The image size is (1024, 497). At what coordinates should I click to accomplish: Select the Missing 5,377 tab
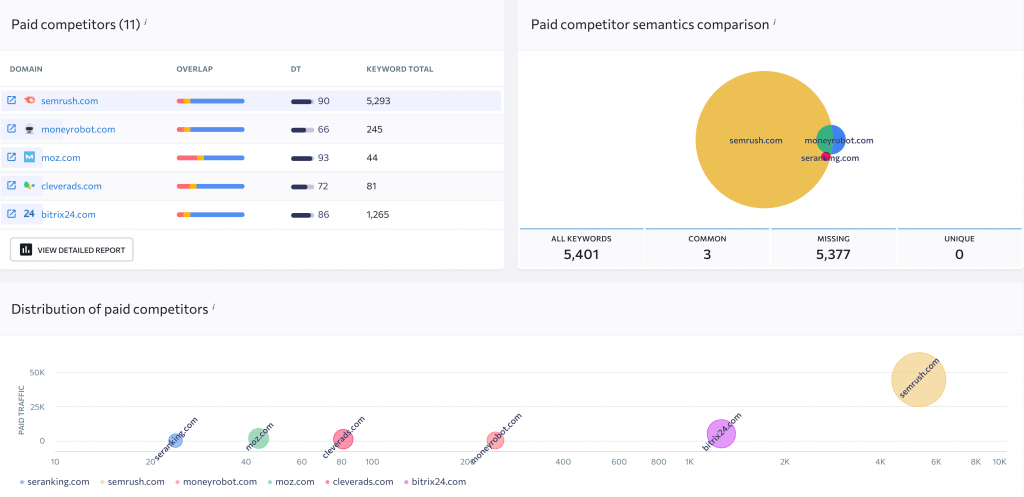tap(833, 248)
